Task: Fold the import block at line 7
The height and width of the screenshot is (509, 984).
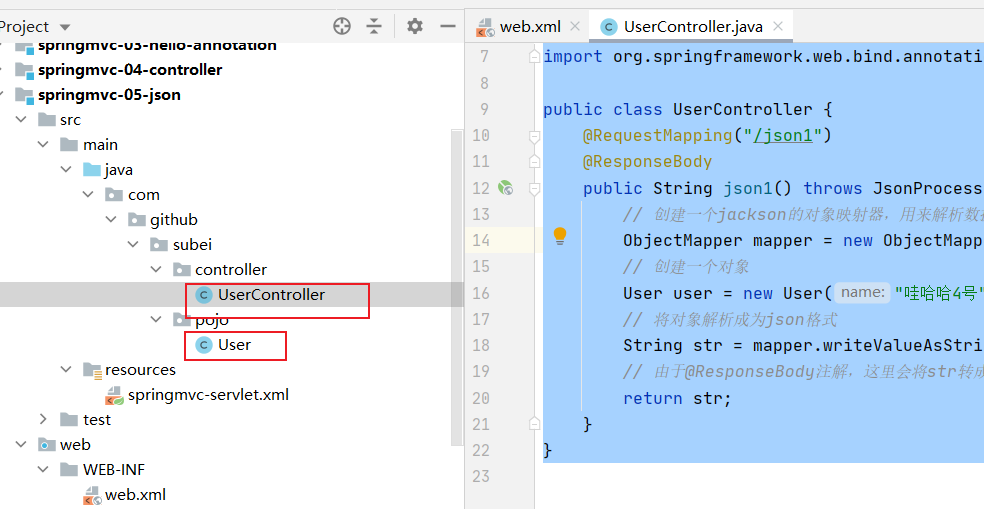Action: [535, 57]
